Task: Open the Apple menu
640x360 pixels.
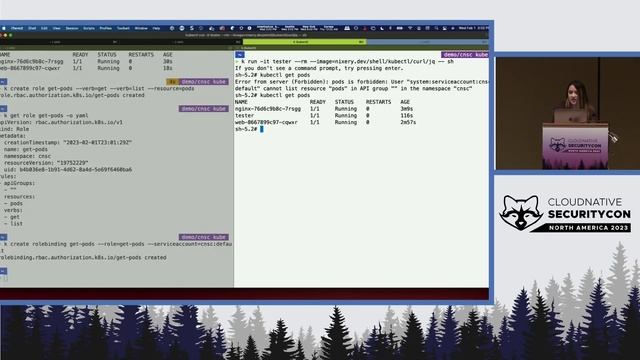Action: click(x=4, y=28)
